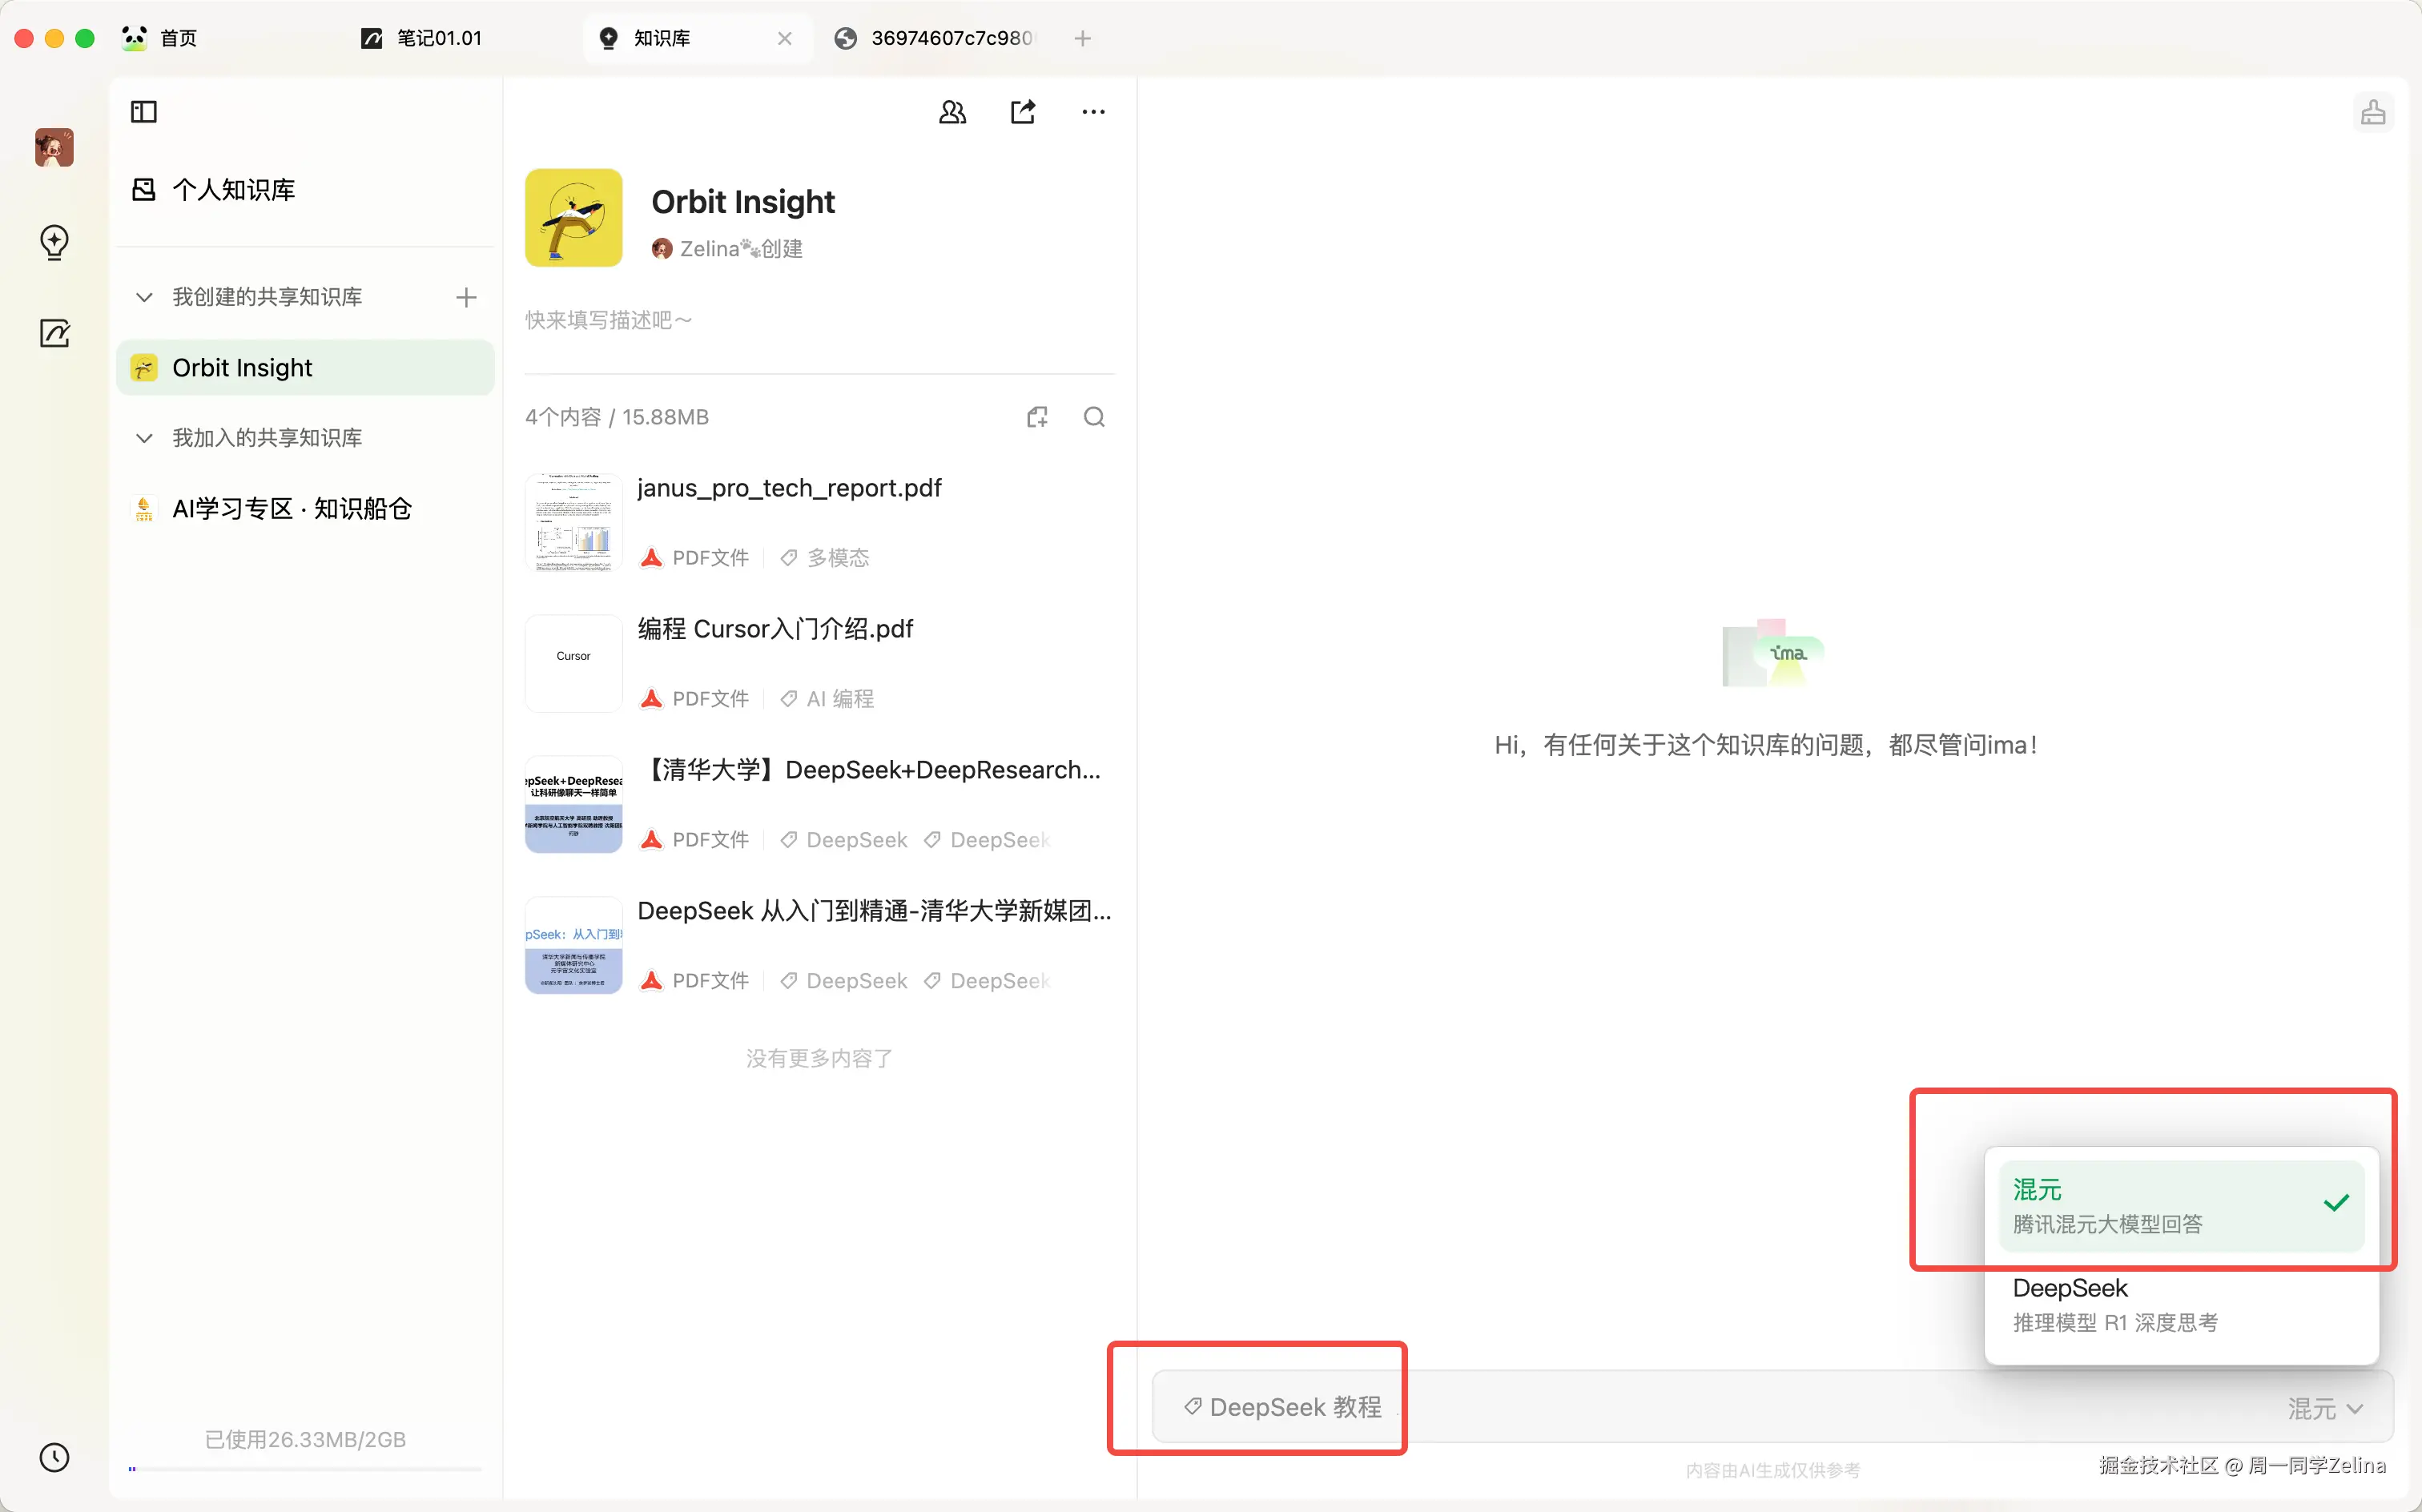Image resolution: width=2422 pixels, height=1512 pixels.
Task: Open the 混元 model selector dropdown
Action: [2324, 1407]
